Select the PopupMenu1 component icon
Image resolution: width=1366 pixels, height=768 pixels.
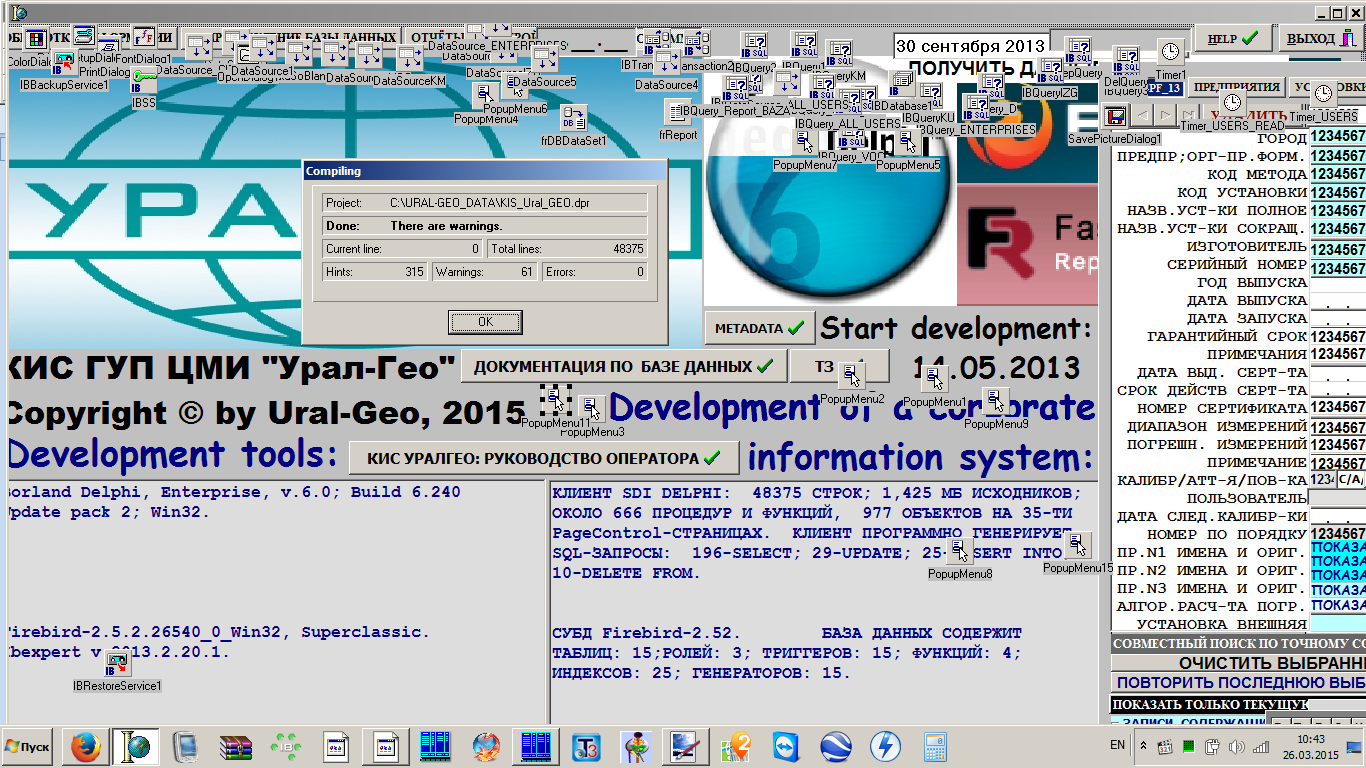tap(935, 379)
